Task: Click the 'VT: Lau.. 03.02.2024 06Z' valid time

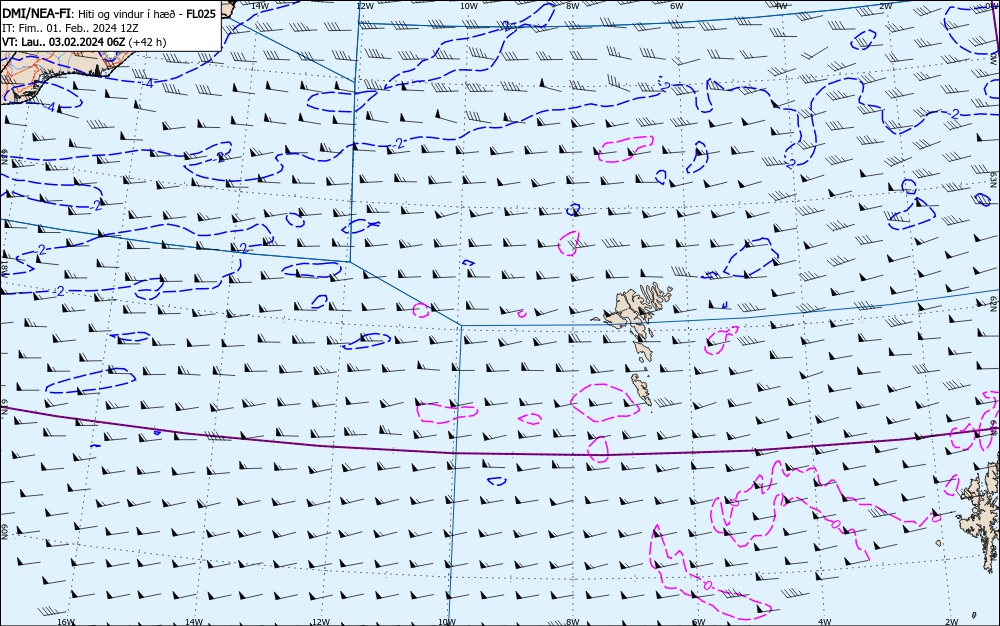Action: [63, 42]
